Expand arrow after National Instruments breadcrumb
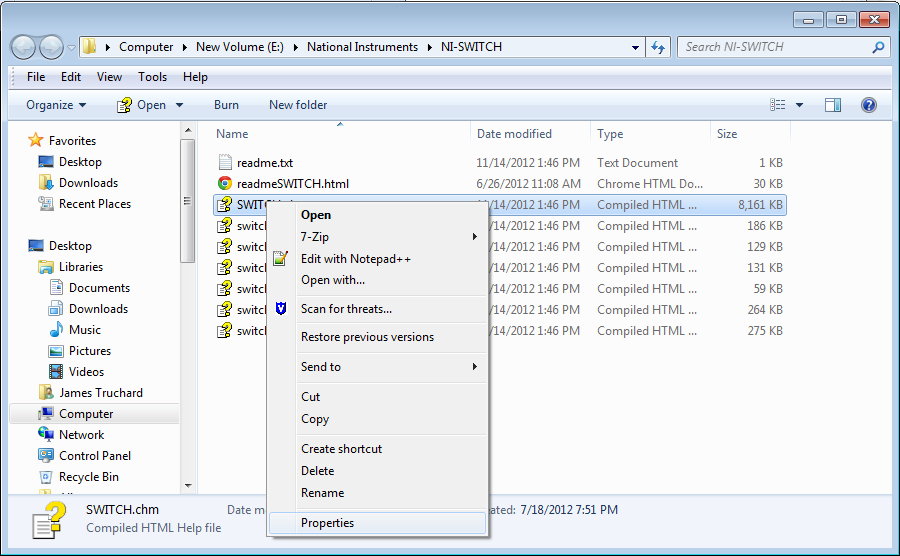 430,47
